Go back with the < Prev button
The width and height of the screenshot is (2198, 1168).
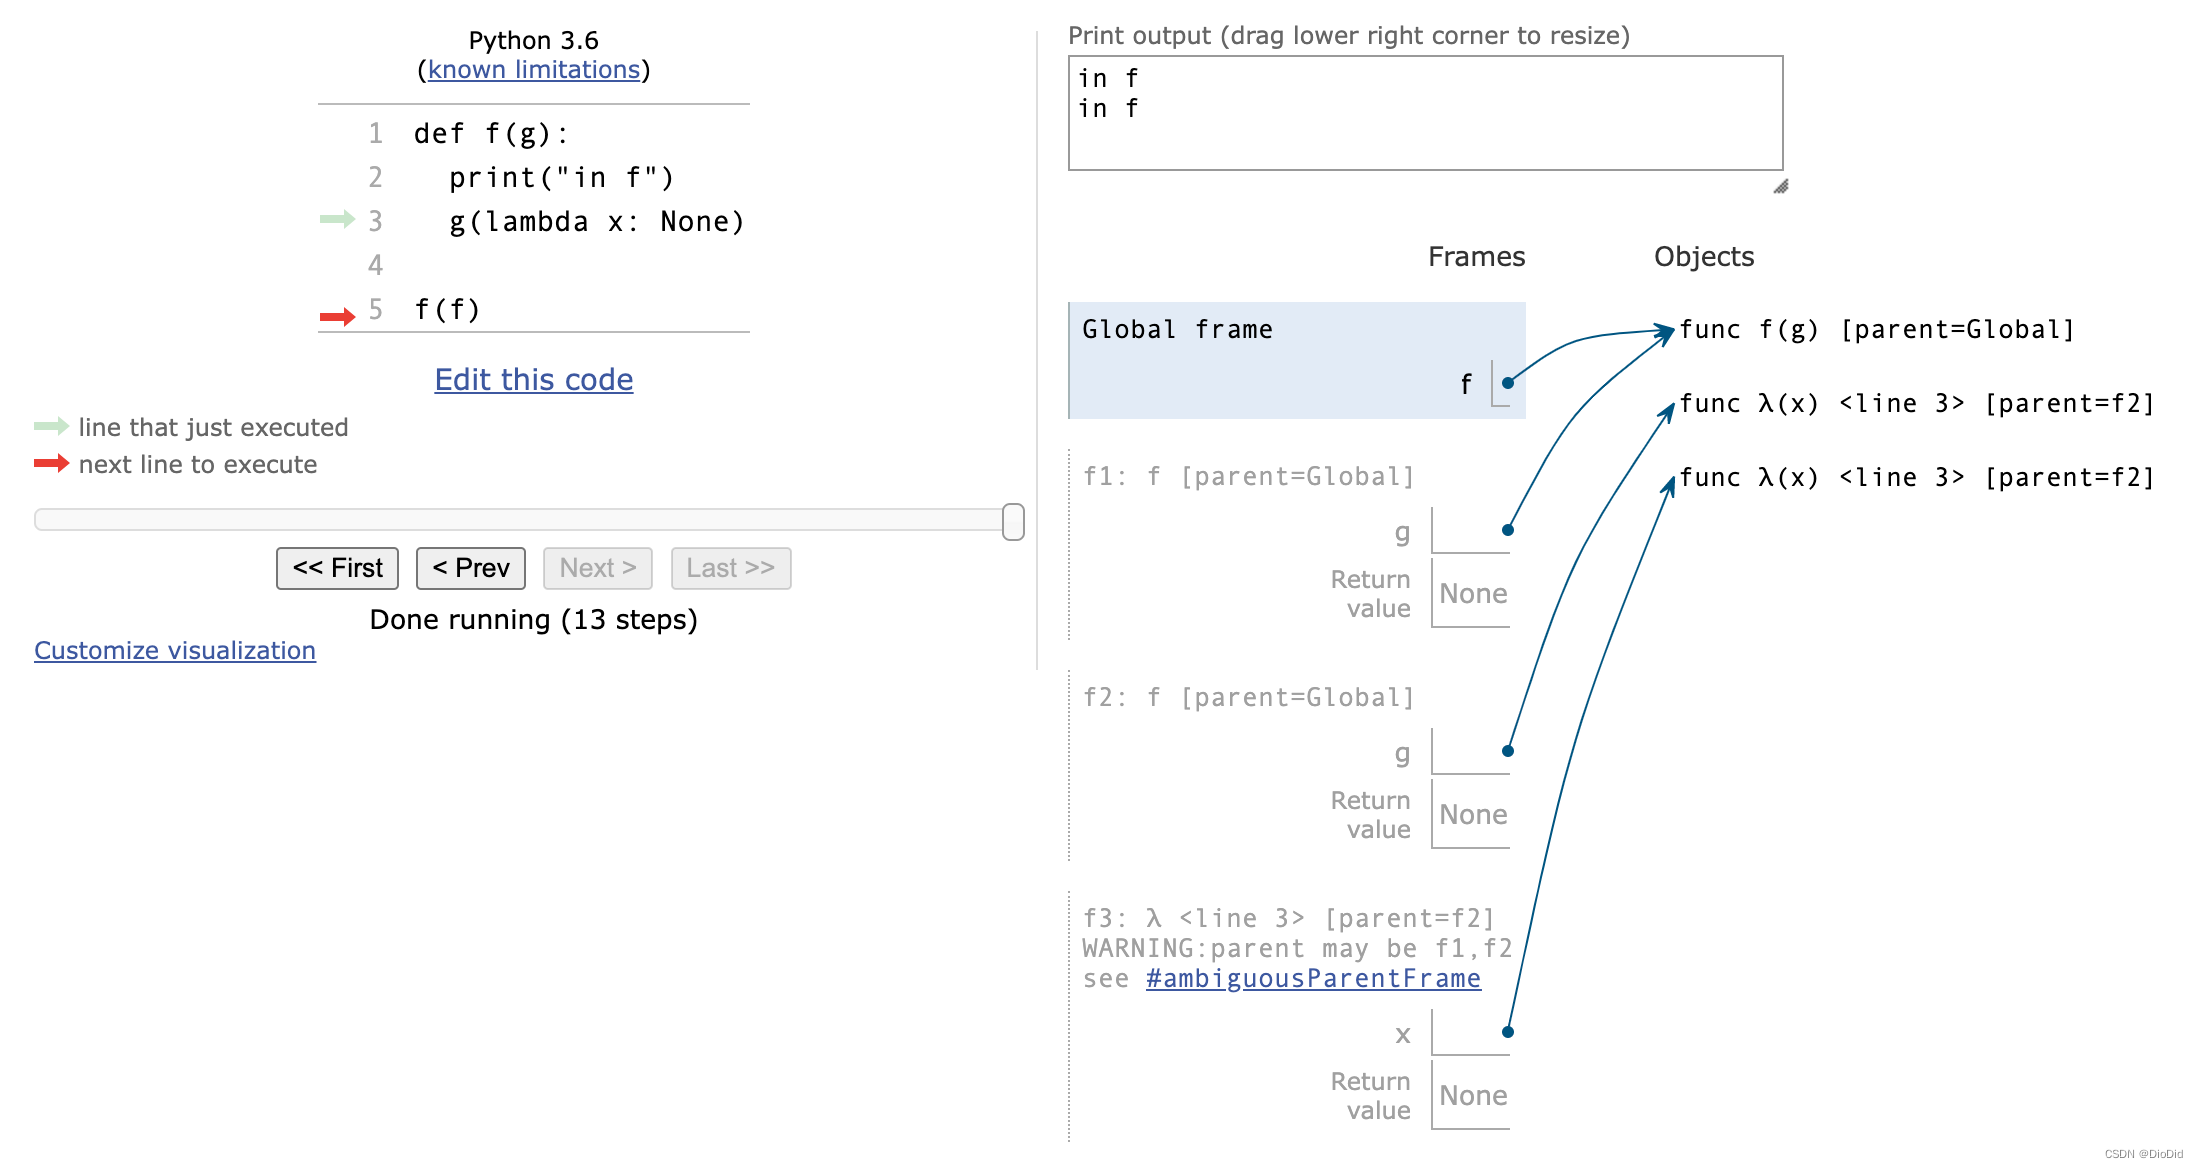point(470,568)
